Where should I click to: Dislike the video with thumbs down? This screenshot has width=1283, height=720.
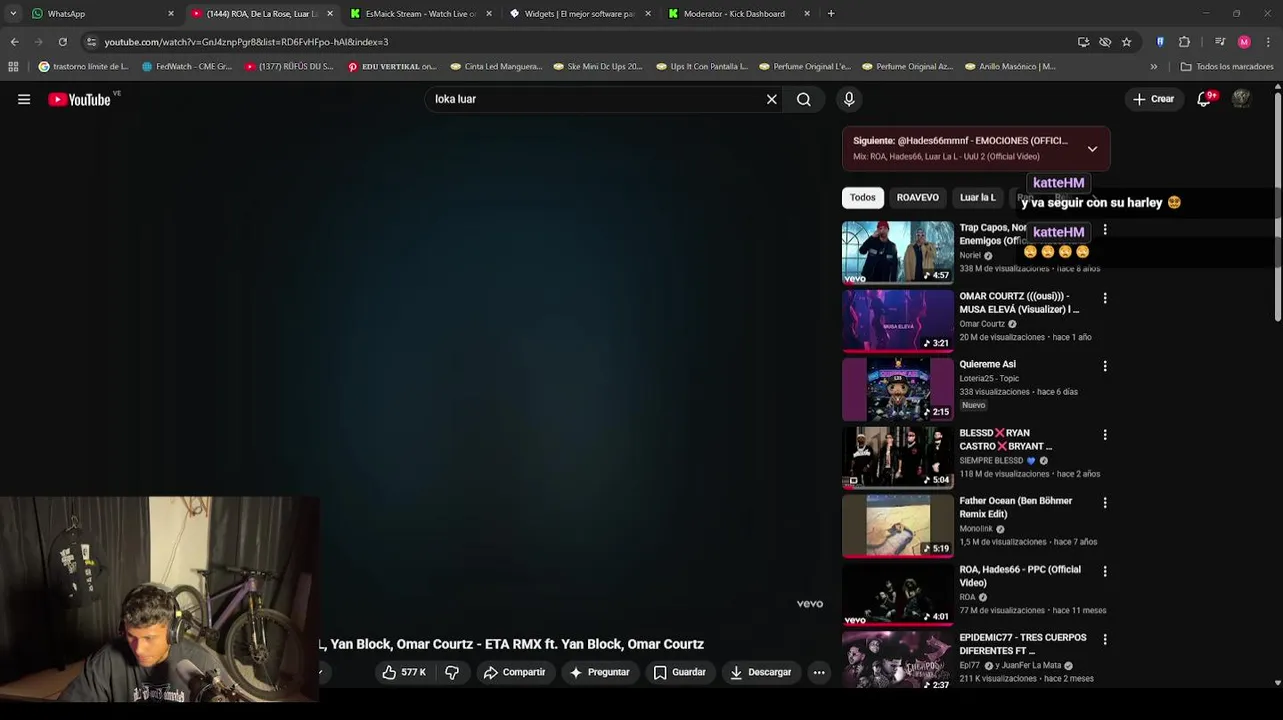click(452, 672)
